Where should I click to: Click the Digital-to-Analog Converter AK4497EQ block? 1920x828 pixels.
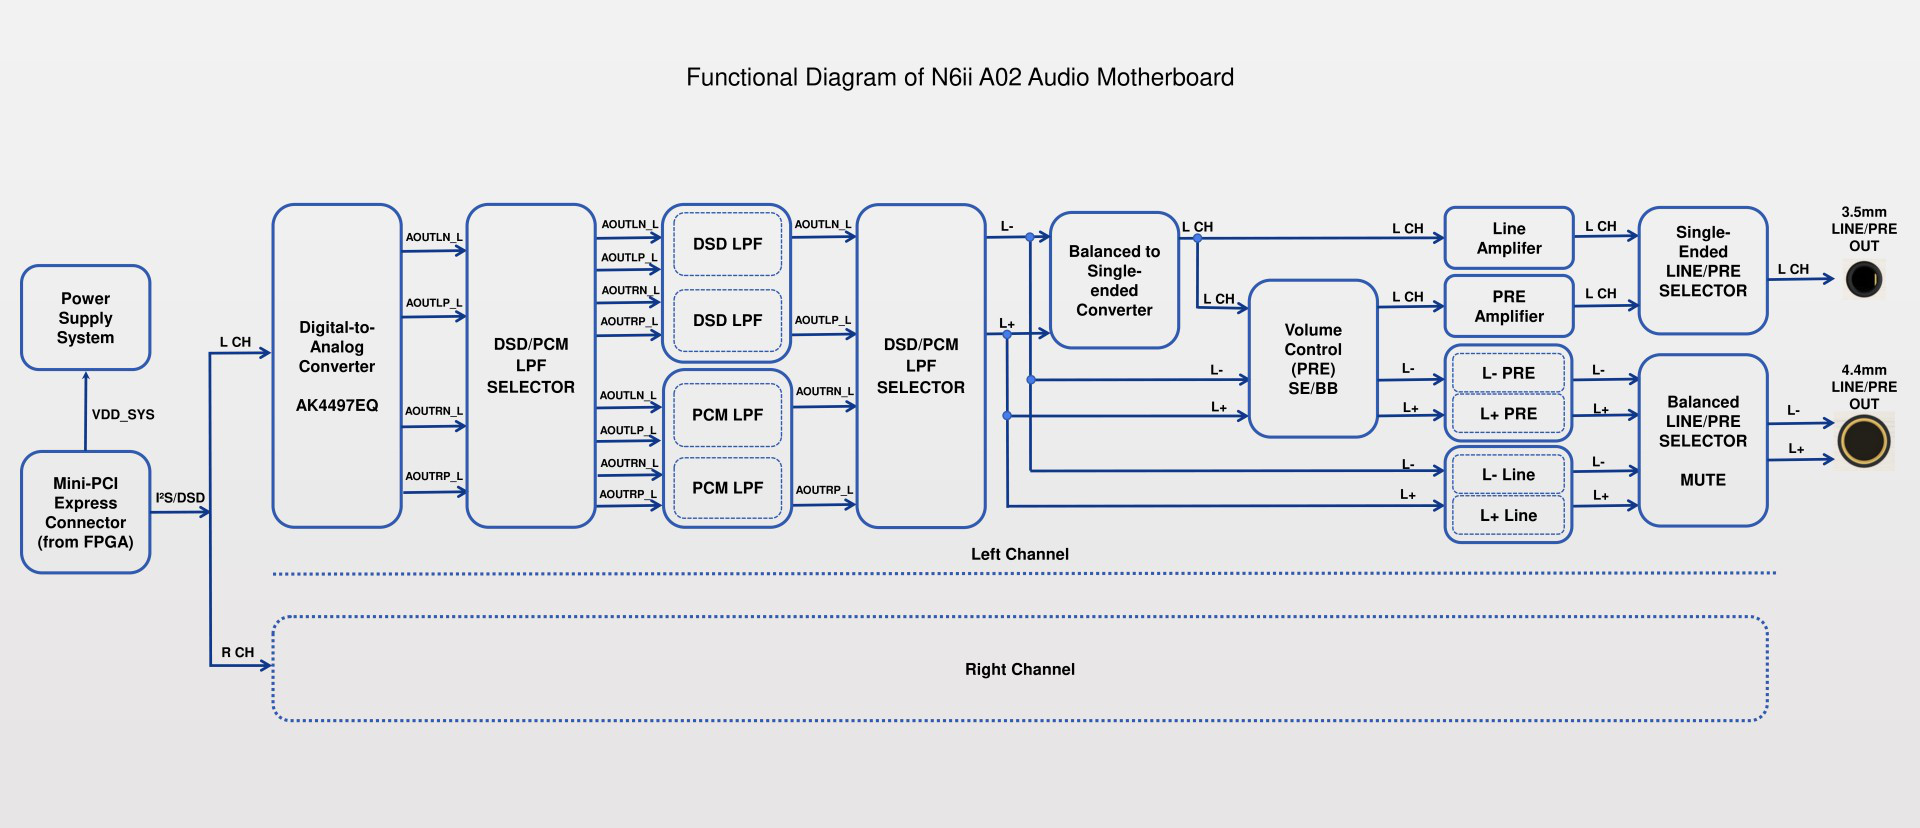pyautogui.click(x=337, y=366)
